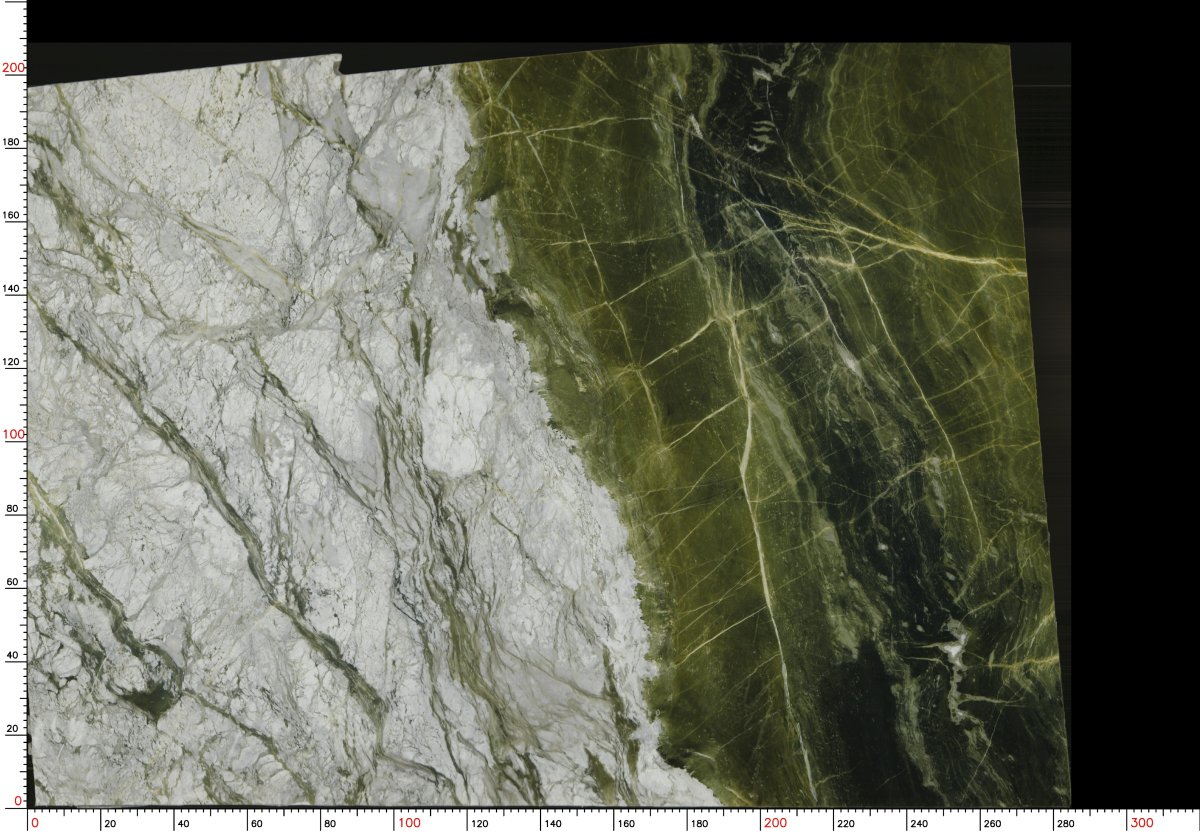Viewport: 1200px width, 836px height.
Task: Pick the 240 label on the horizontal ruler
Action: [918, 824]
